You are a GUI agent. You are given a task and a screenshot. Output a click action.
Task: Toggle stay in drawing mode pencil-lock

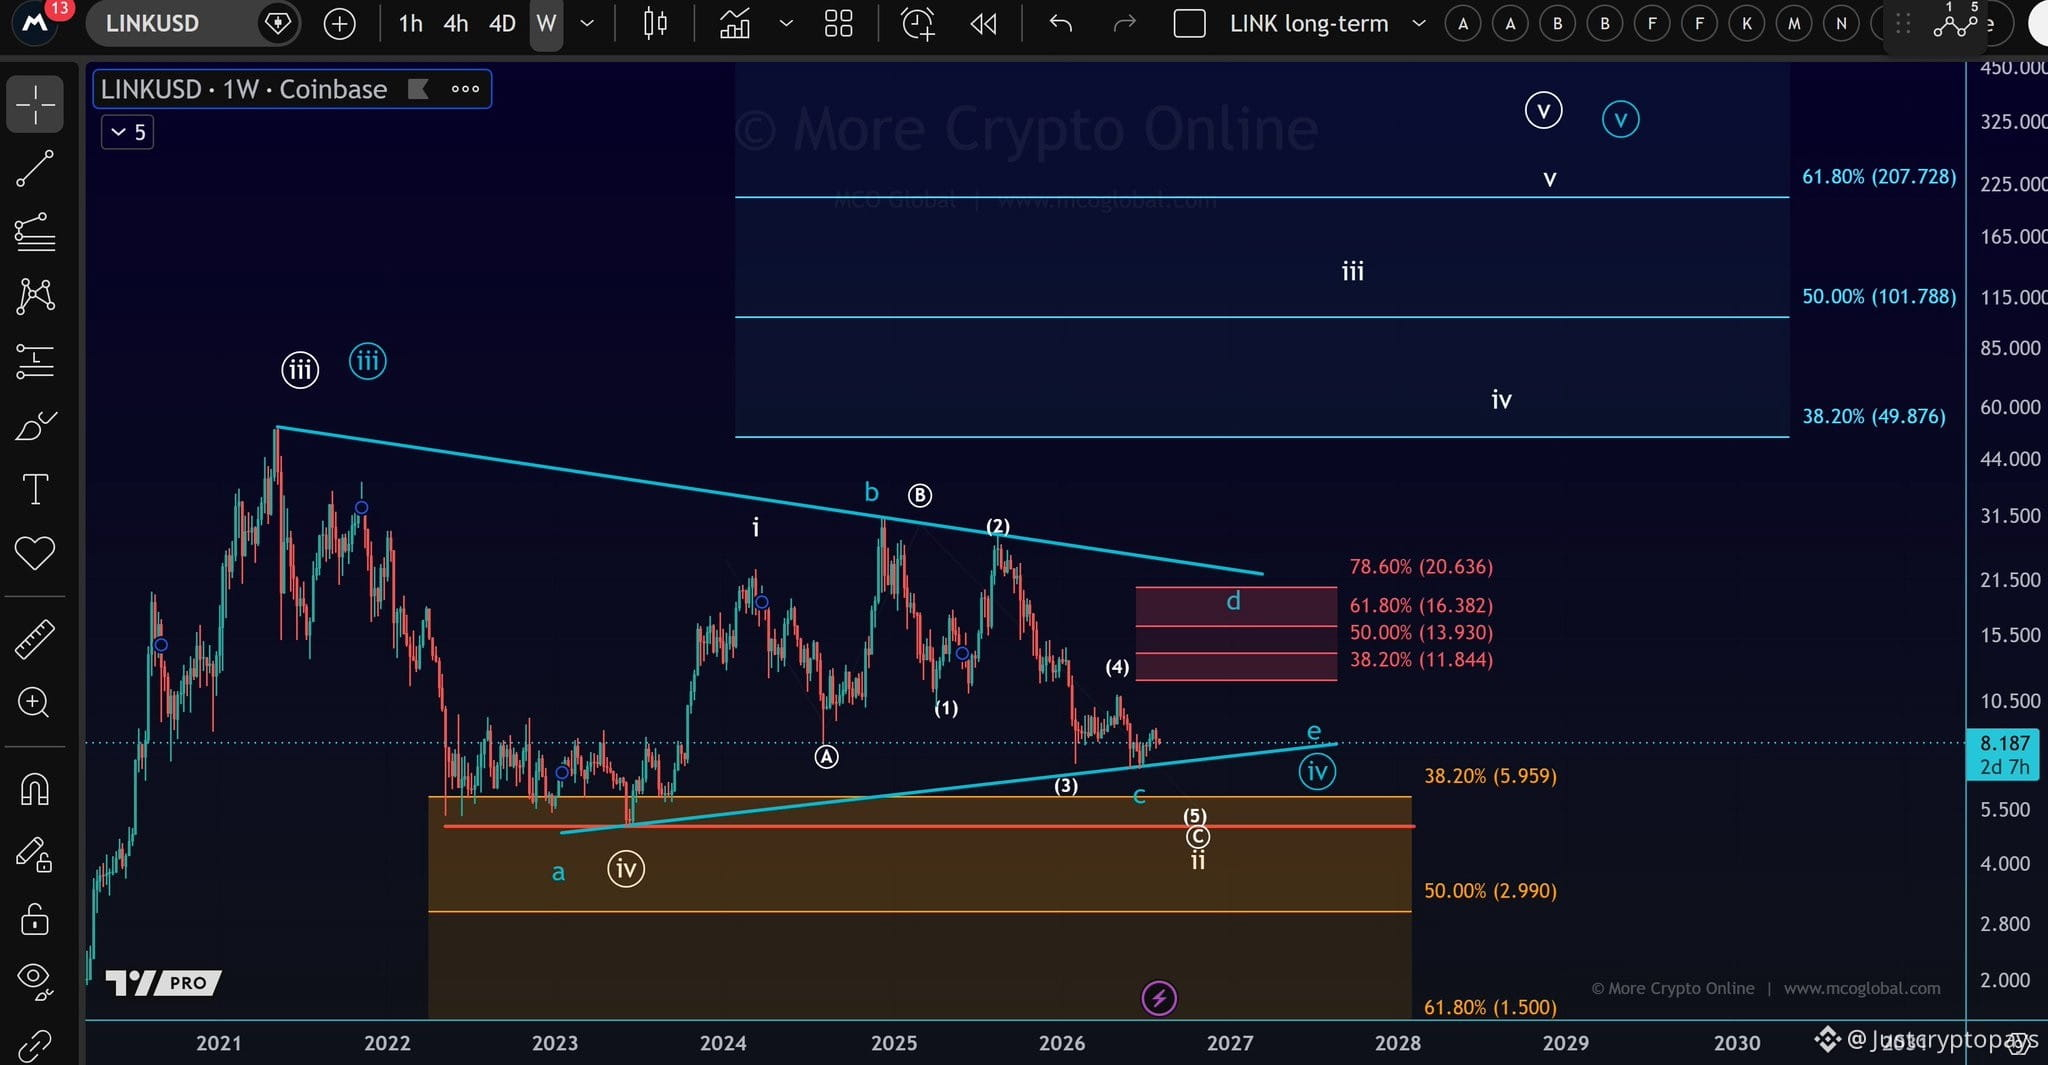35,855
